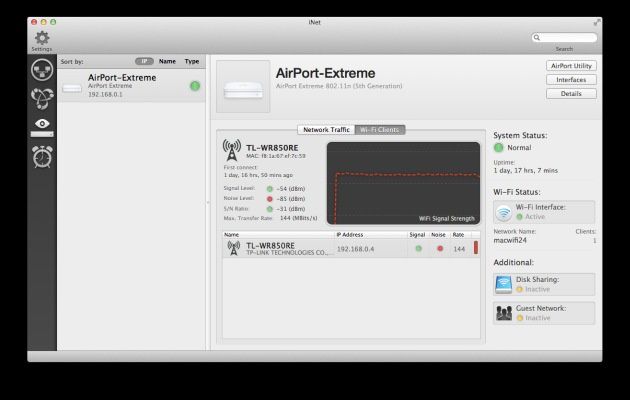The width and height of the screenshot is (630, 400).
Task: Click IP address 192.168.0.4 cell
Action: [356, 249]
